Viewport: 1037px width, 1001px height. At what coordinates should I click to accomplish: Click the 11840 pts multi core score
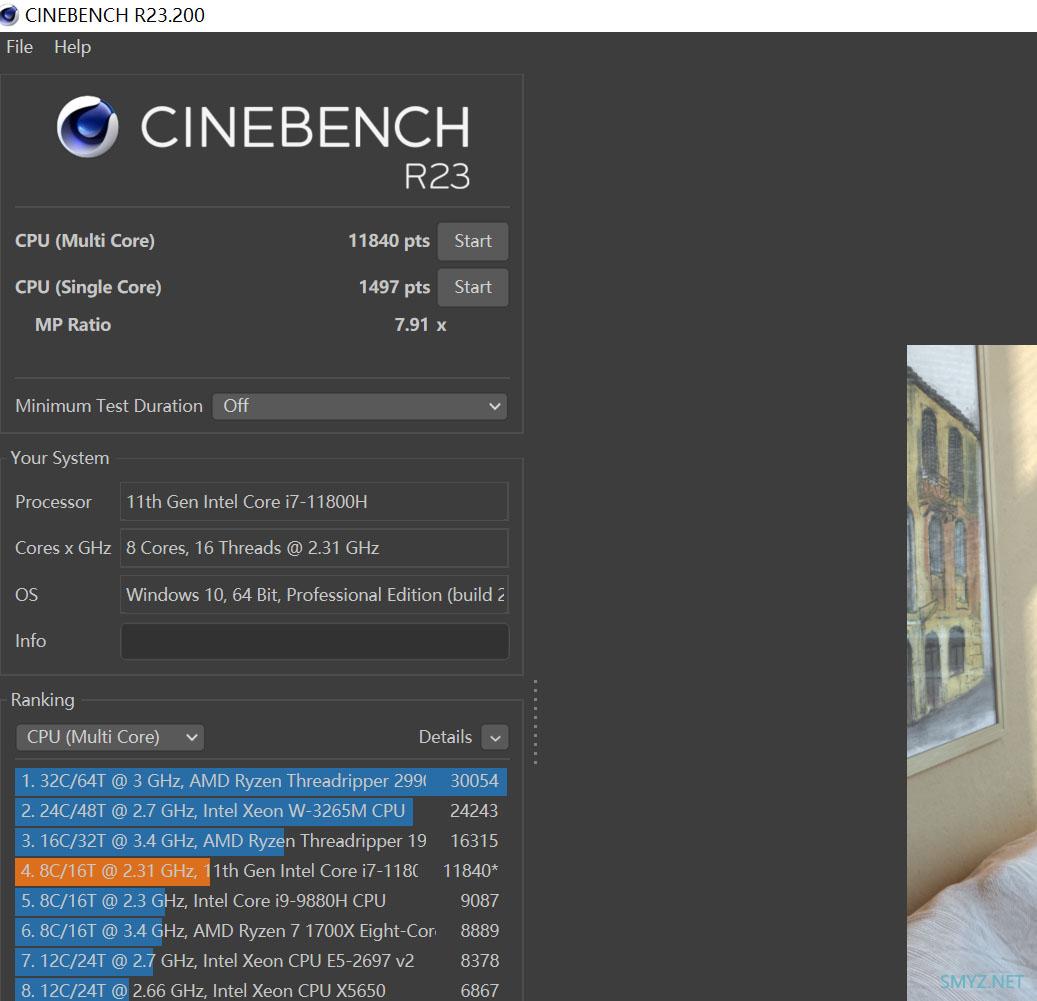coord(389,241)
